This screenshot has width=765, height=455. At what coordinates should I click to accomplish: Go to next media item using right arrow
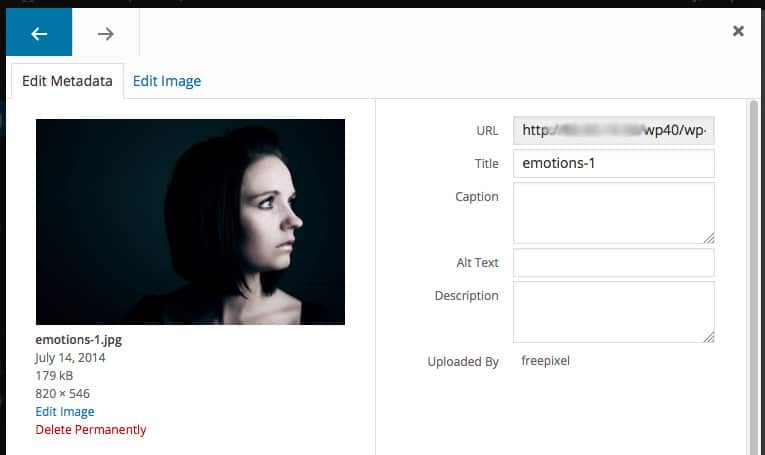(105, 33)
